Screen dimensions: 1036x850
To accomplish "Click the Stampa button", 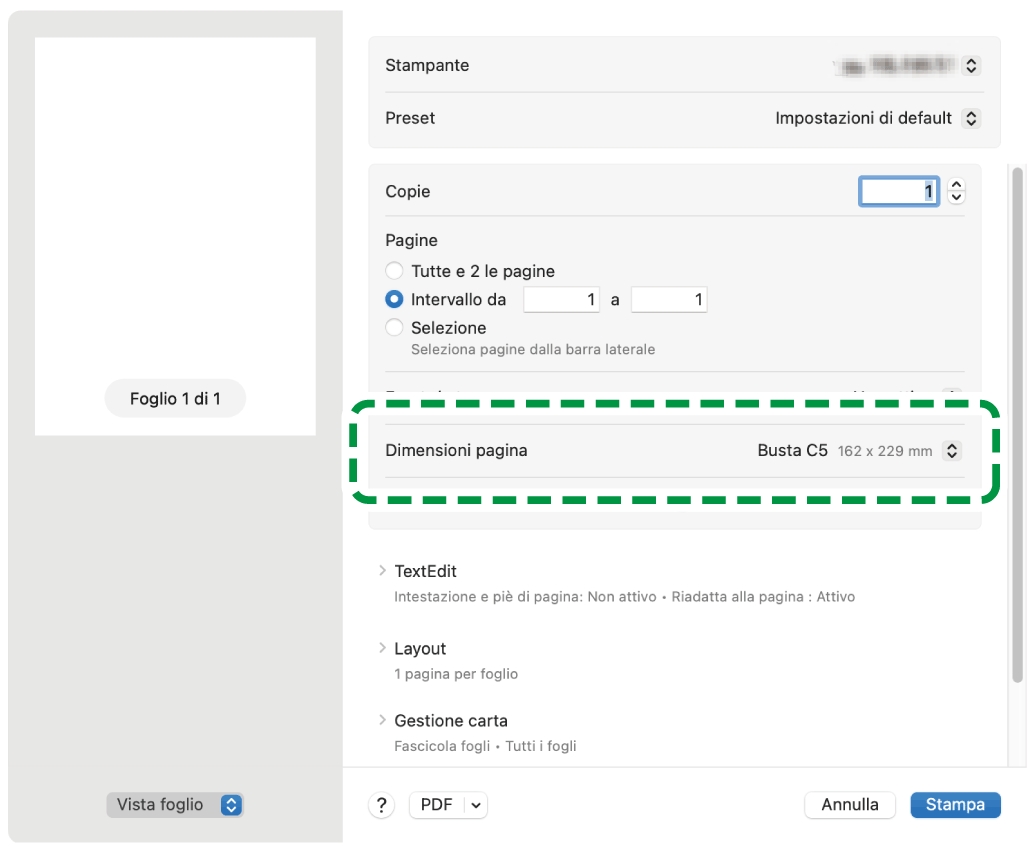I will (x=955, y=805).
